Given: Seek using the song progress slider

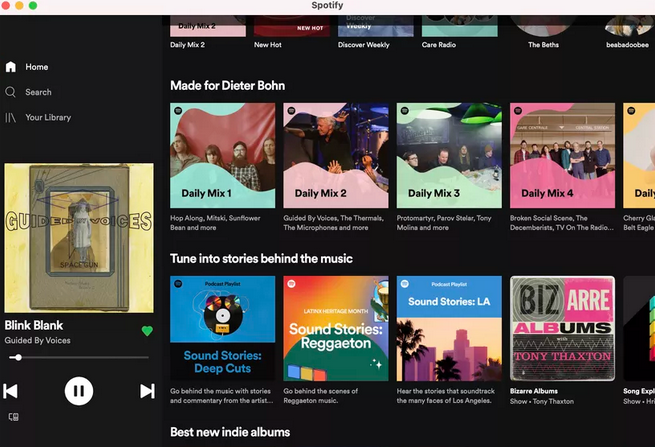Looking at the screenshot, I should (x=79, y=358).
